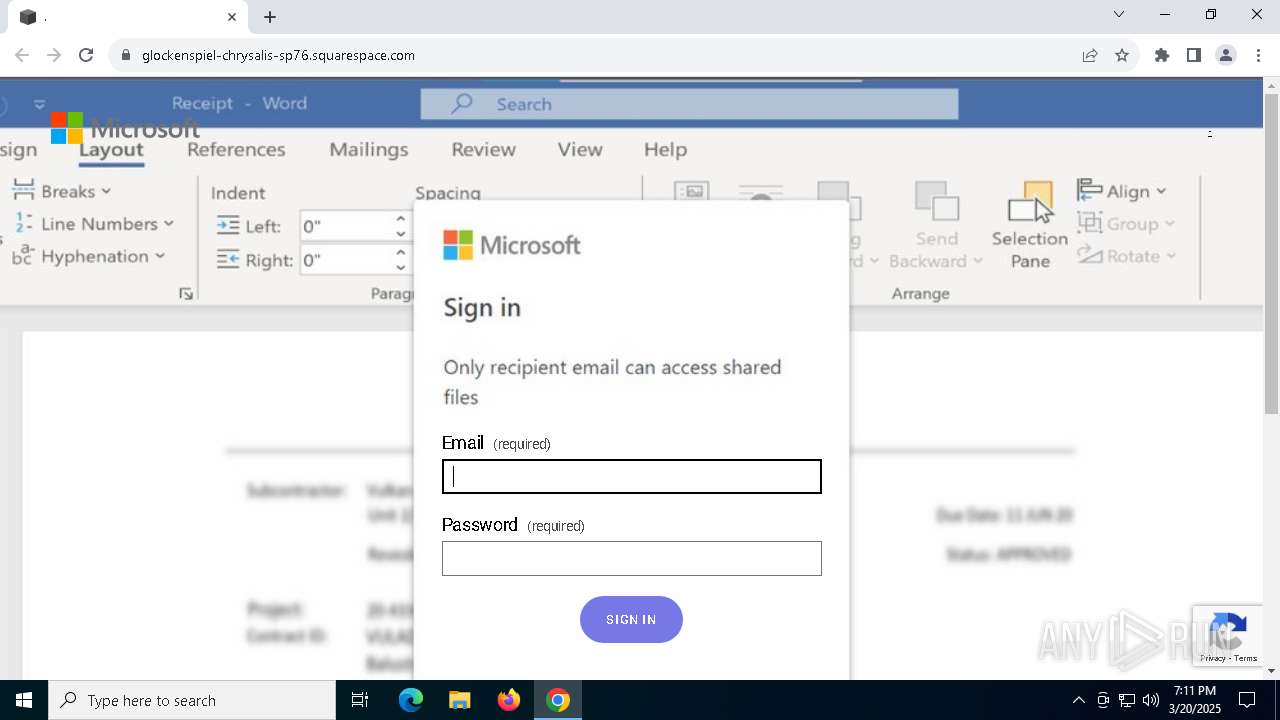Switch to the View ribbon tab
The height and width of the screenshot is (720, 1280).
[580, 149]
